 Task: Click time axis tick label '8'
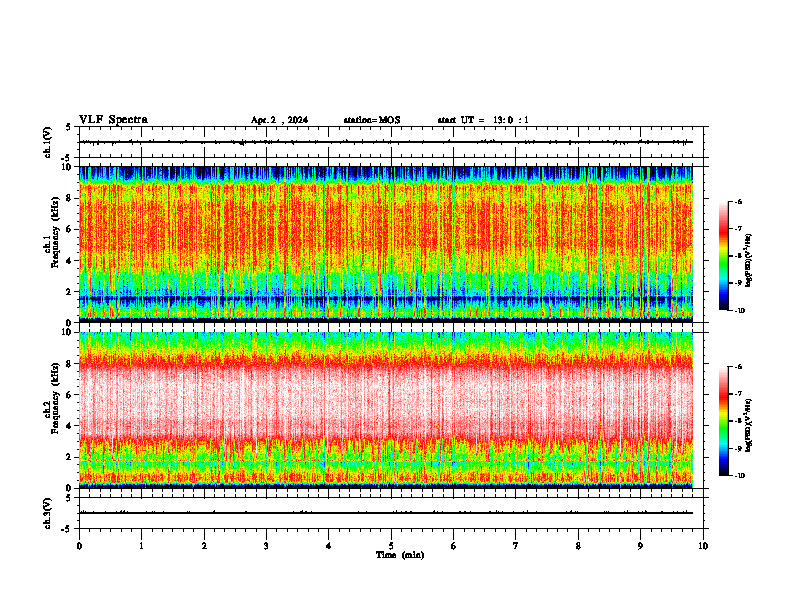coord(578,546)
